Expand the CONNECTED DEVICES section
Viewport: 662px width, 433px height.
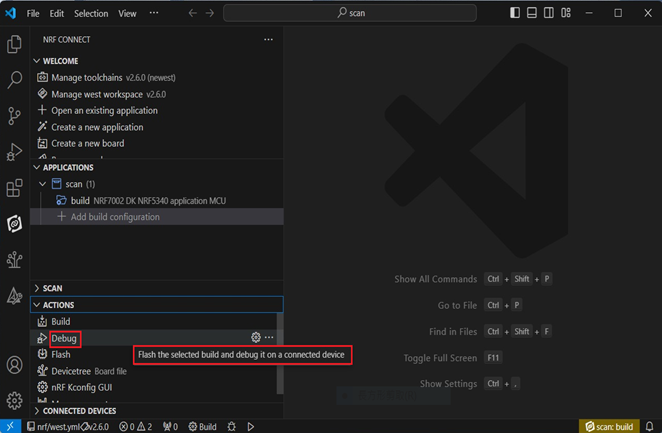[x=79, y=411]
